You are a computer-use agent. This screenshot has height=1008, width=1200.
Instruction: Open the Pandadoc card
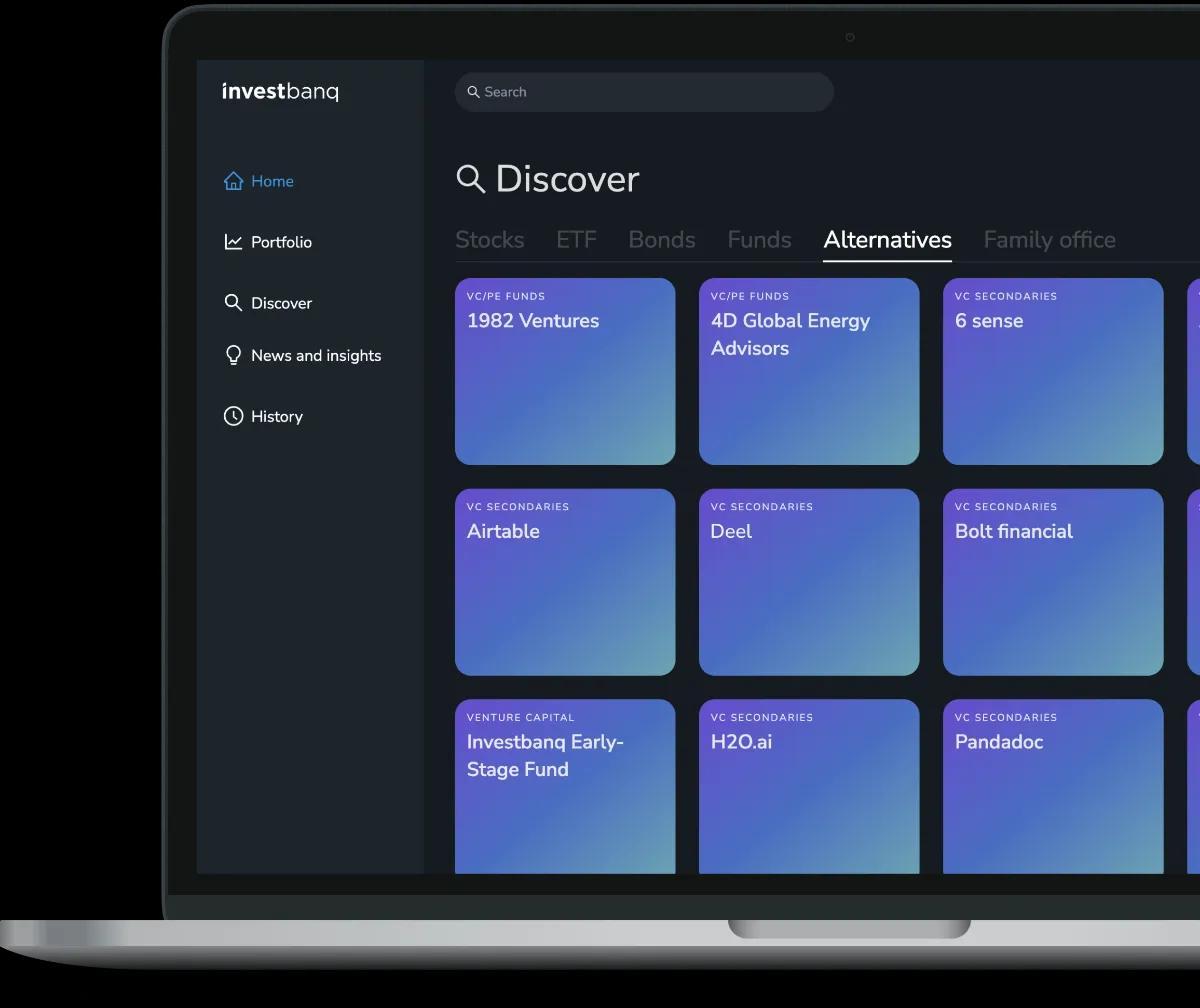pos(1053,787)
